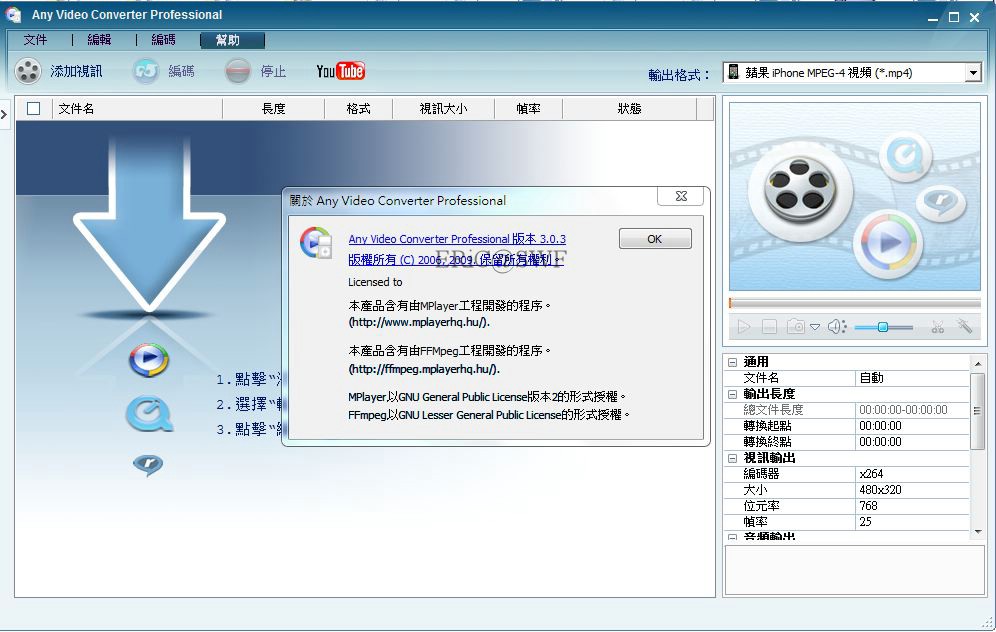This screenshot has width=996, height=632.
Task: Close the About dialog with the X
Action: pyautogui.click(x=681, y=196)
